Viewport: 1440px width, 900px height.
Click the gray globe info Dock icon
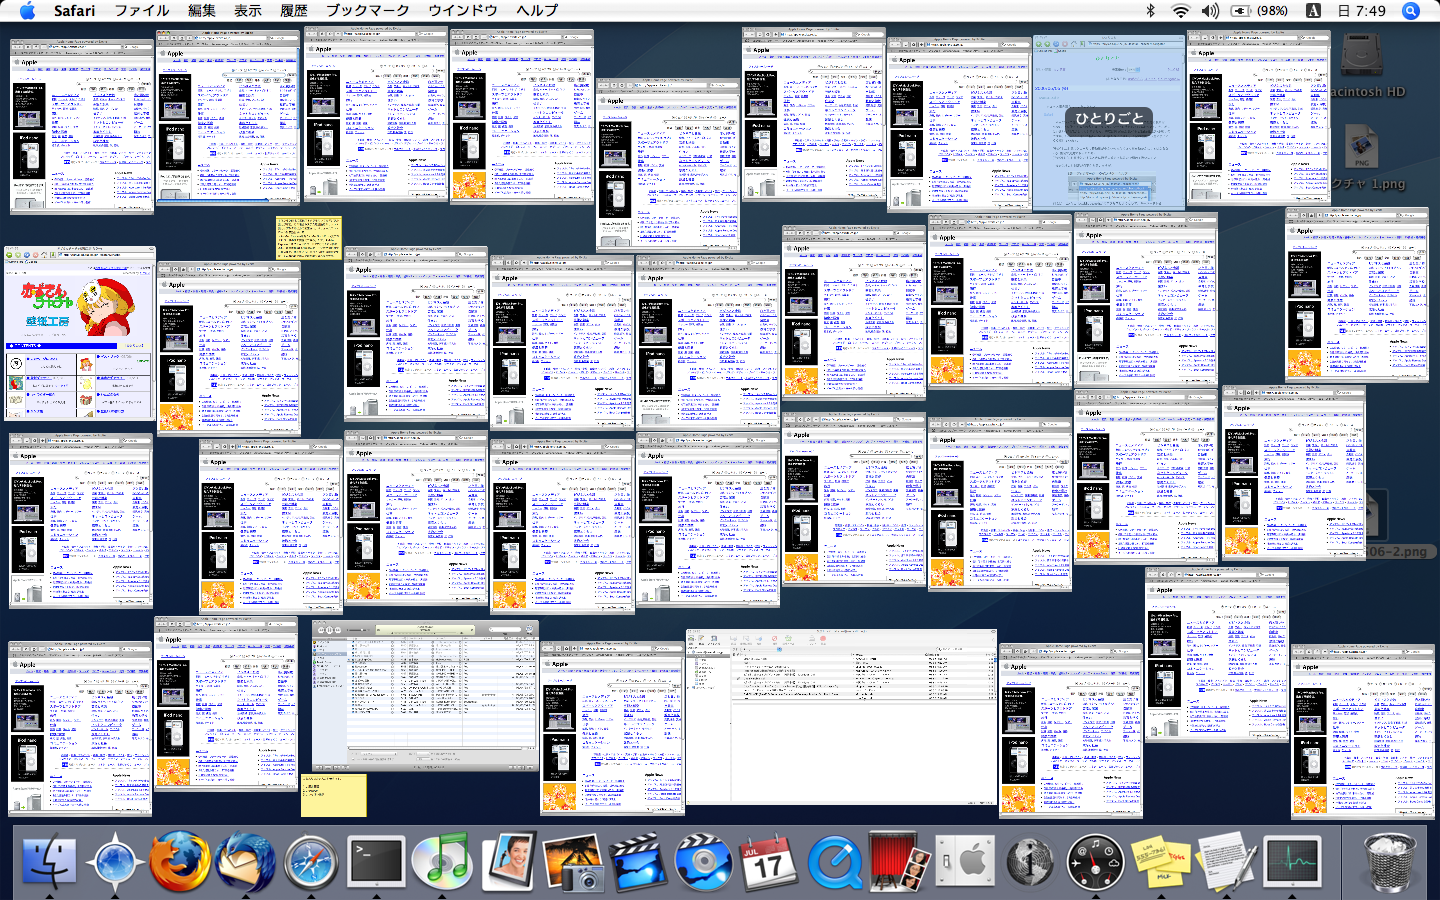[x=1030, y=860]
